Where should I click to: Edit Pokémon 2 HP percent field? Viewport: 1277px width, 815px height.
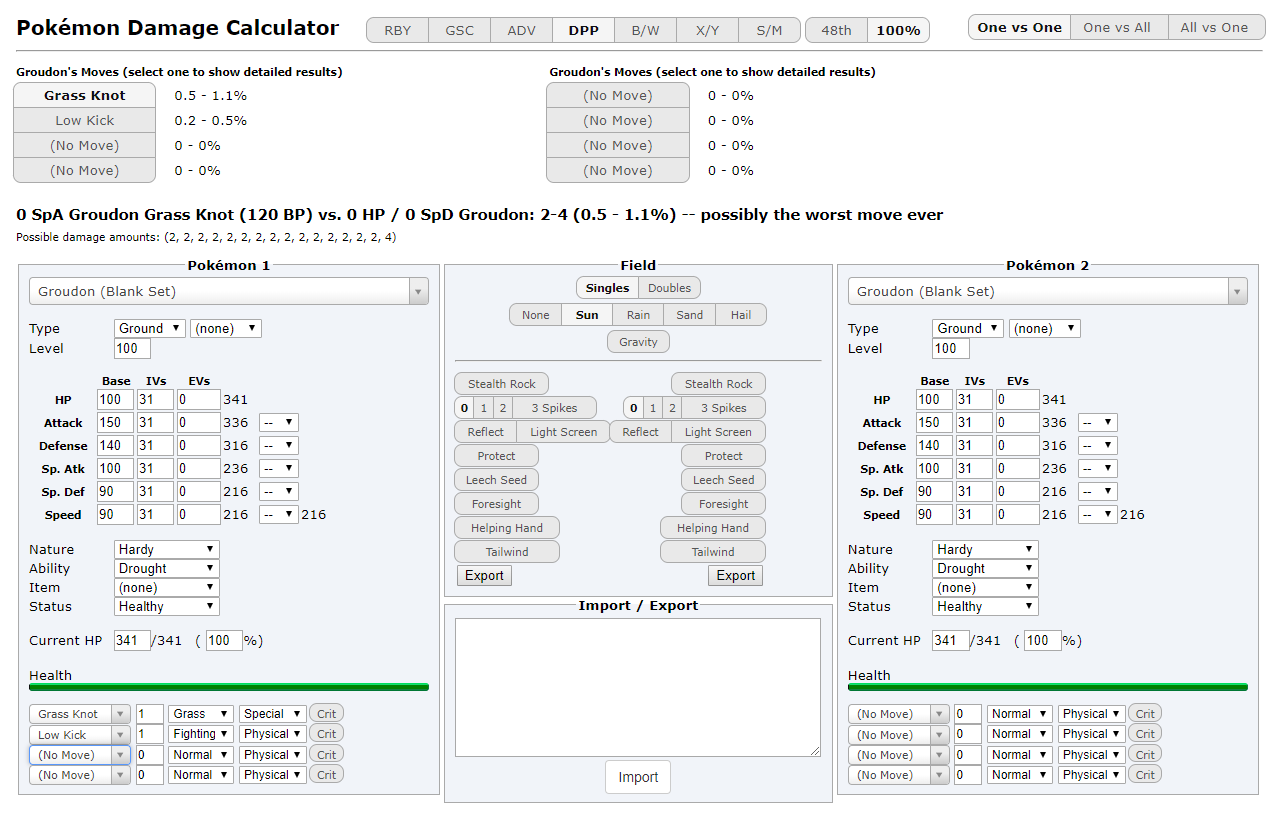pos(1043,641)
